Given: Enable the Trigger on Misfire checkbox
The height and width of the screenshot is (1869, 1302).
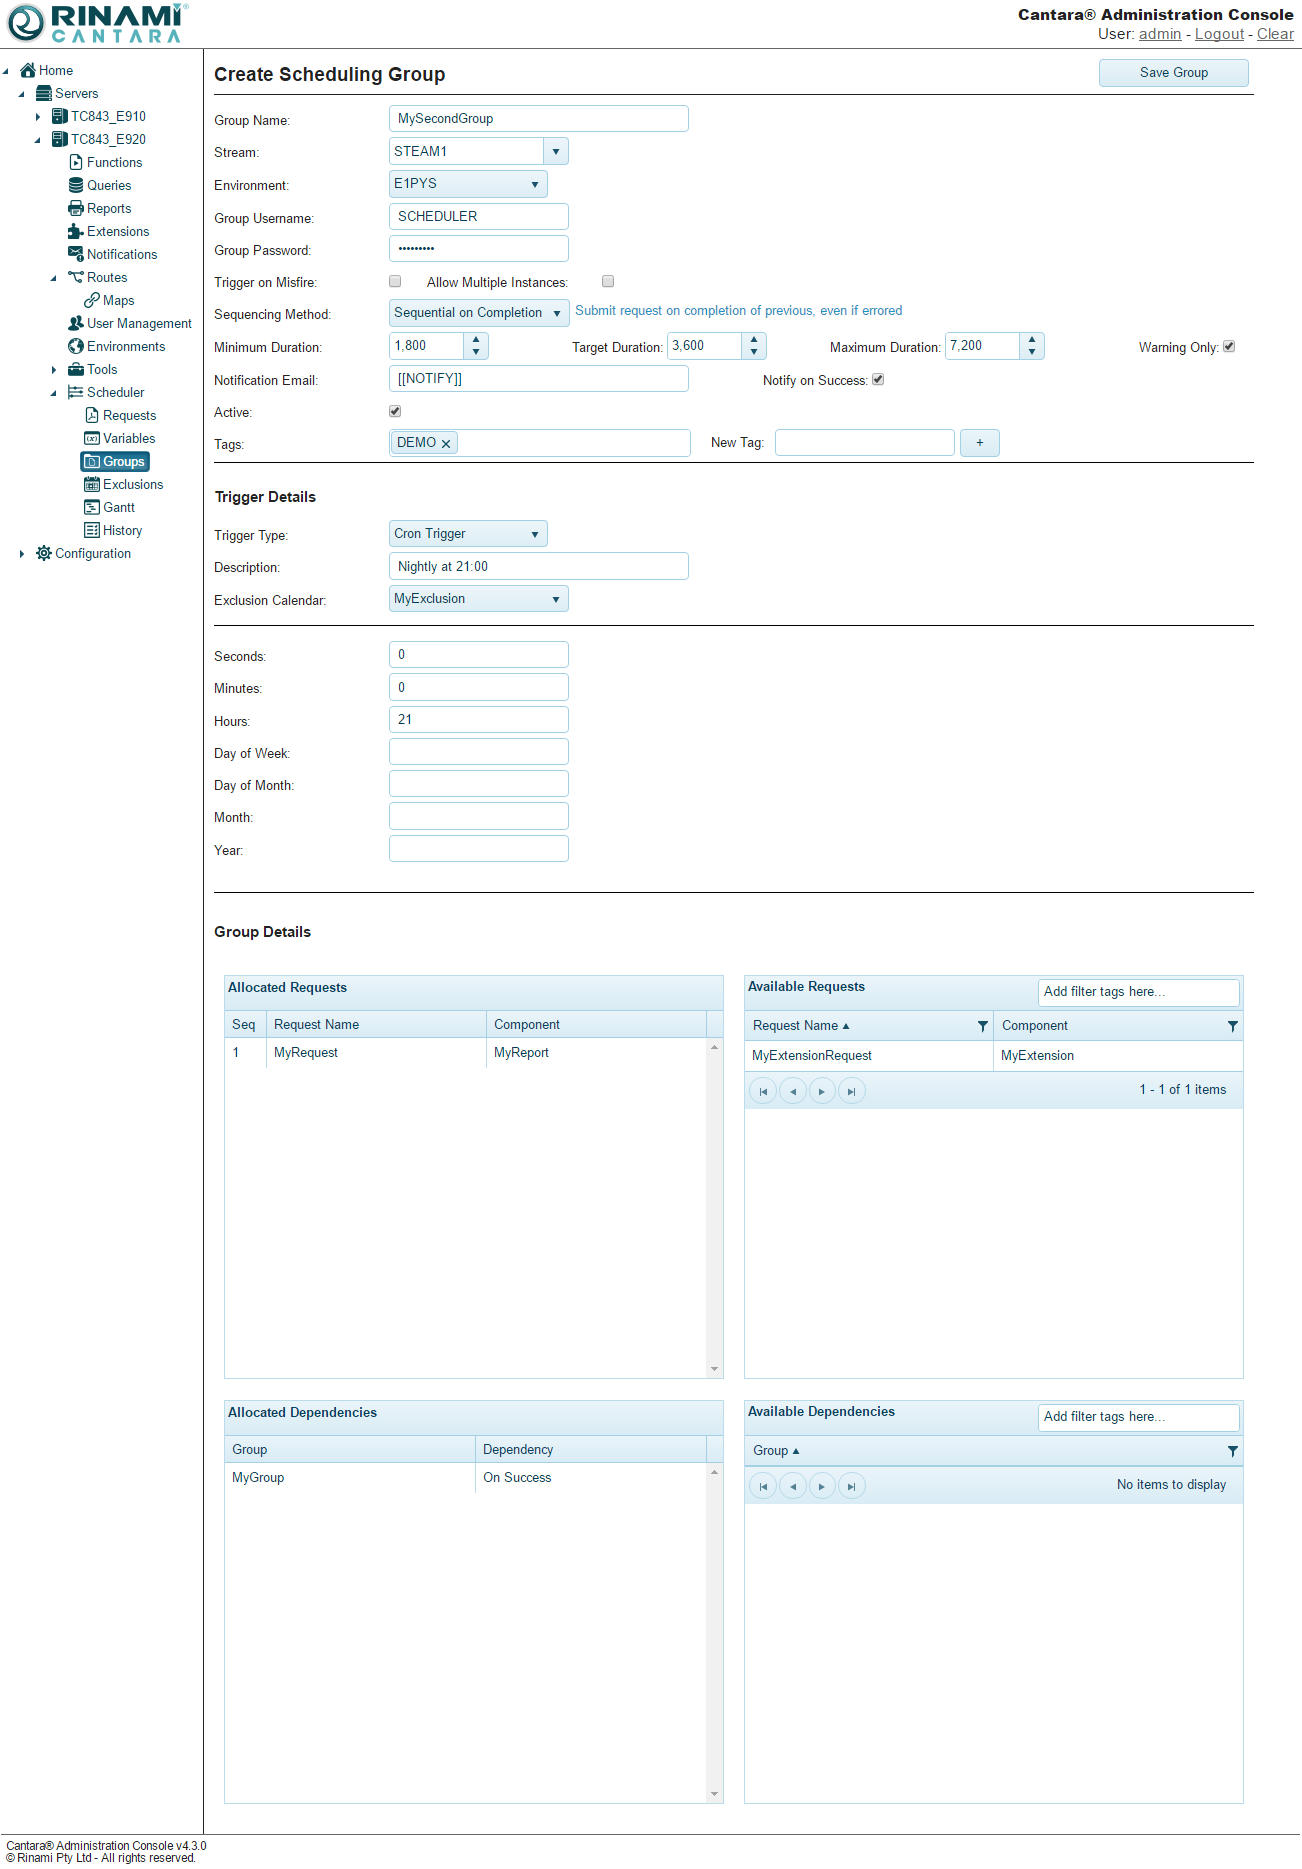Looking at the screenshot, I should coord(395,282).
